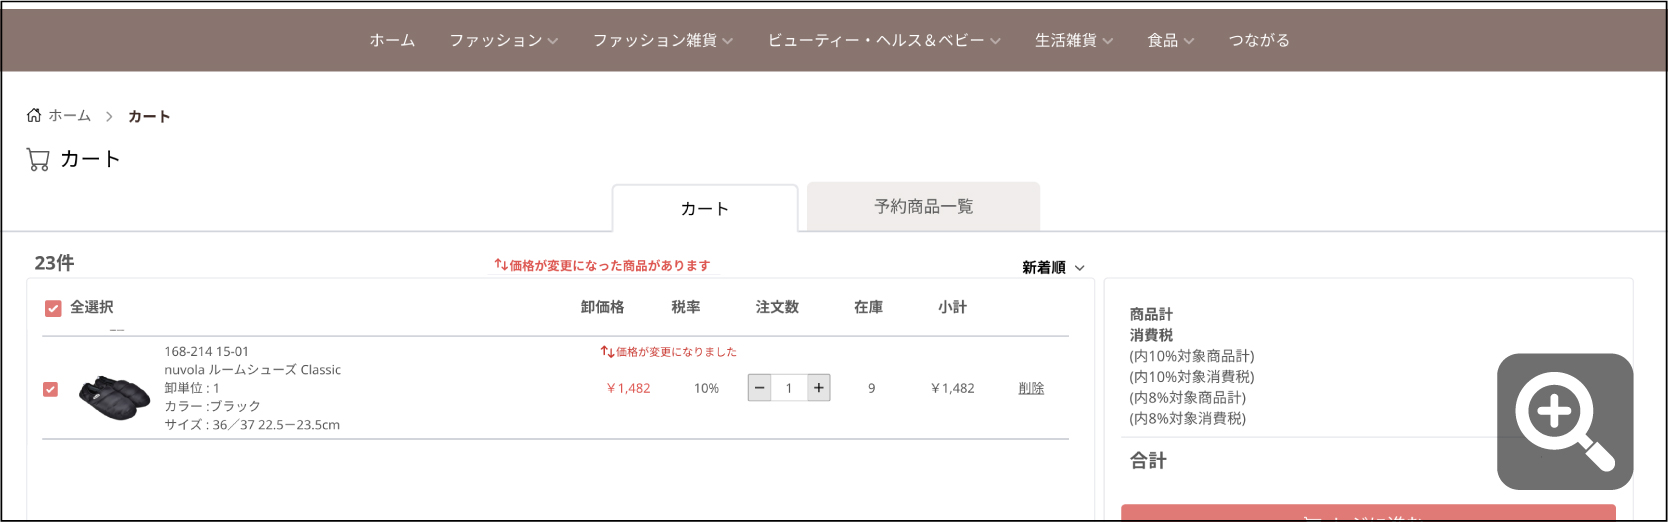The image size is (1668, 522).
Task: Click the price-change arrows icon above ￥1,482
Action: (606, 352)
